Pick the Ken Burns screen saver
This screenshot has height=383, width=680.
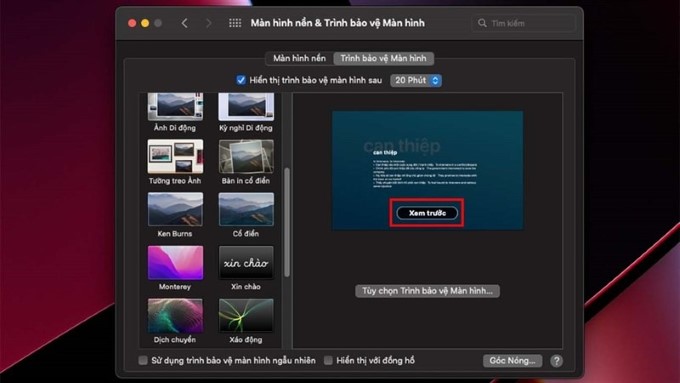[175, 210]
